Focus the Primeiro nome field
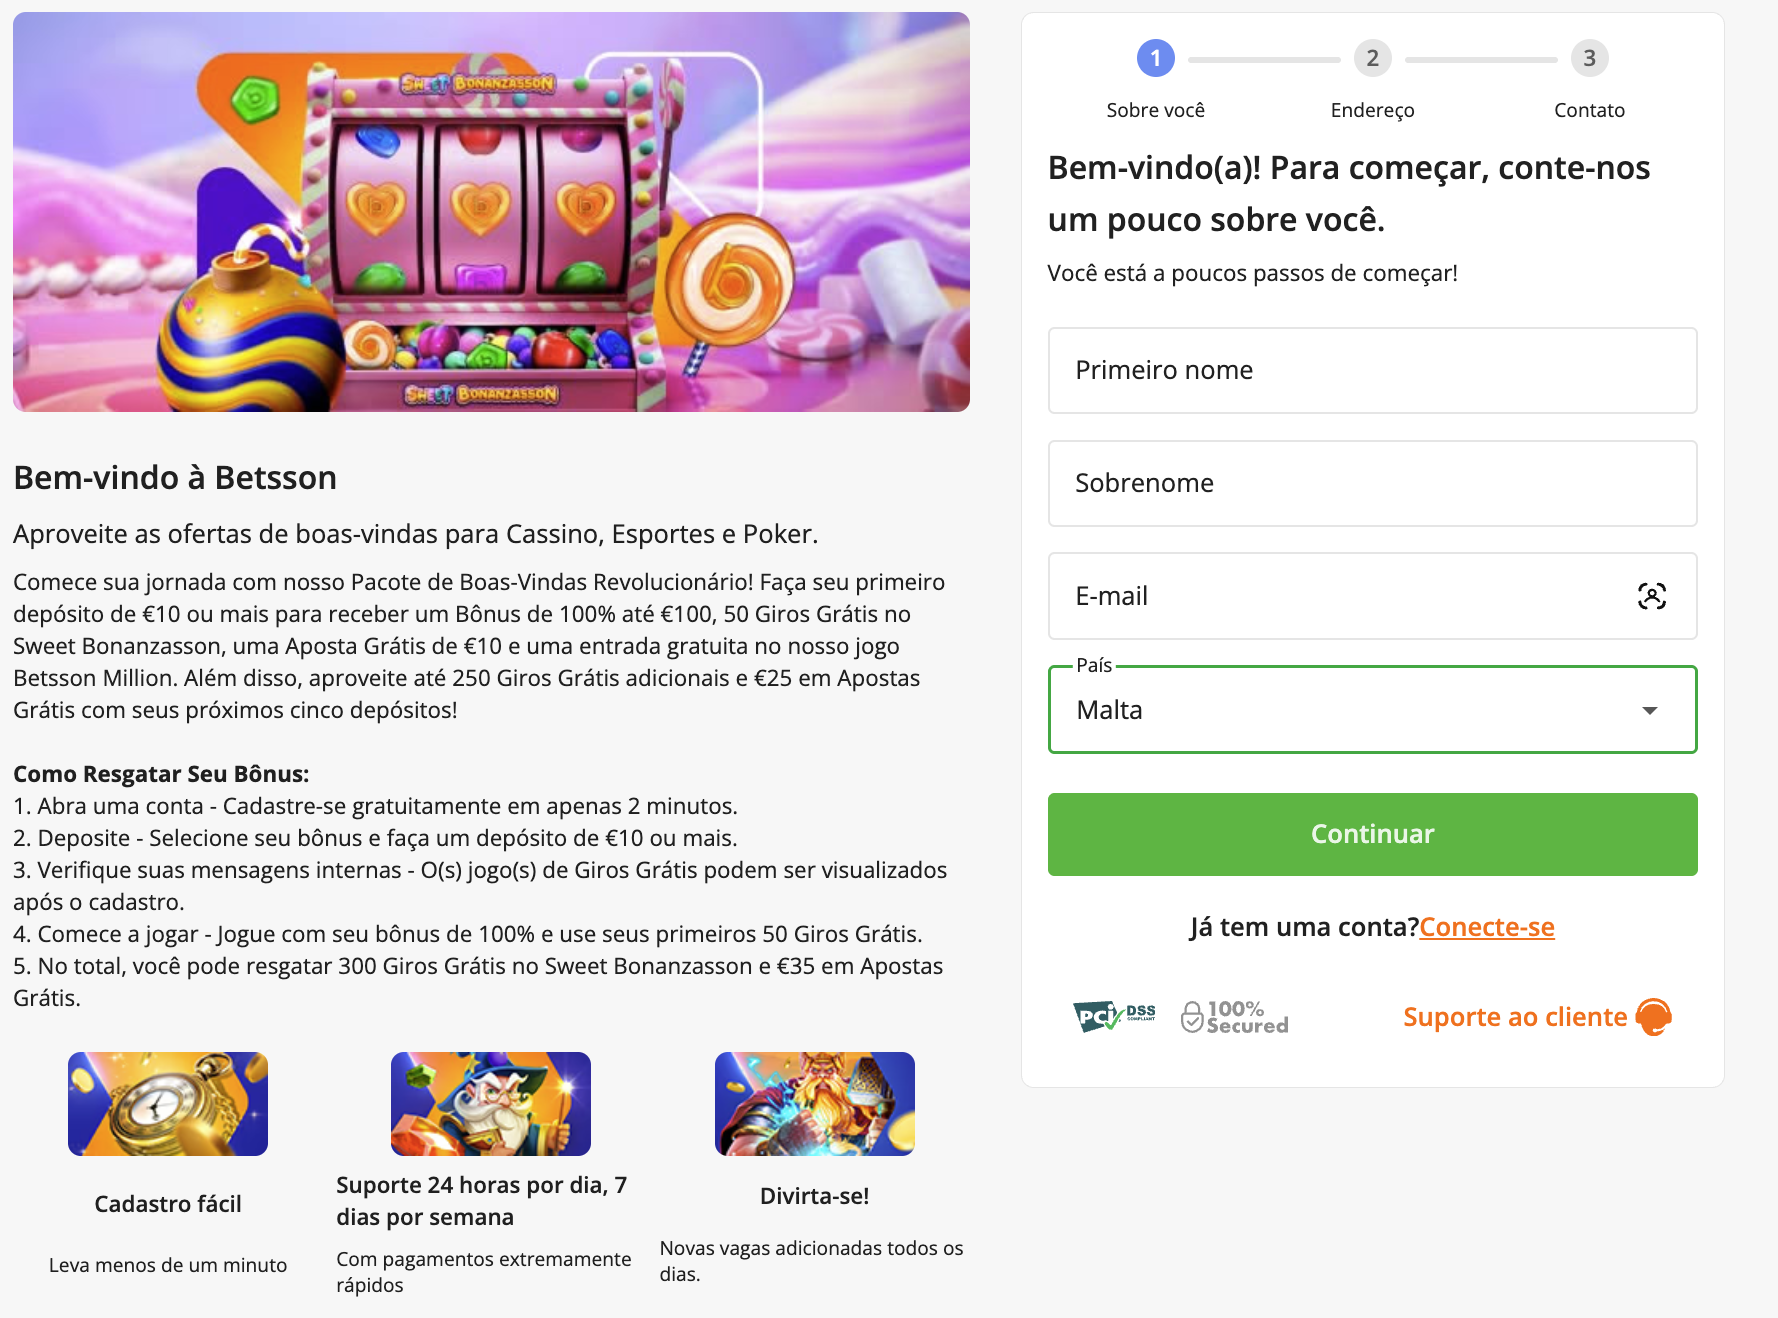Screen dimensions: 1778x1318 (1372, 370)
